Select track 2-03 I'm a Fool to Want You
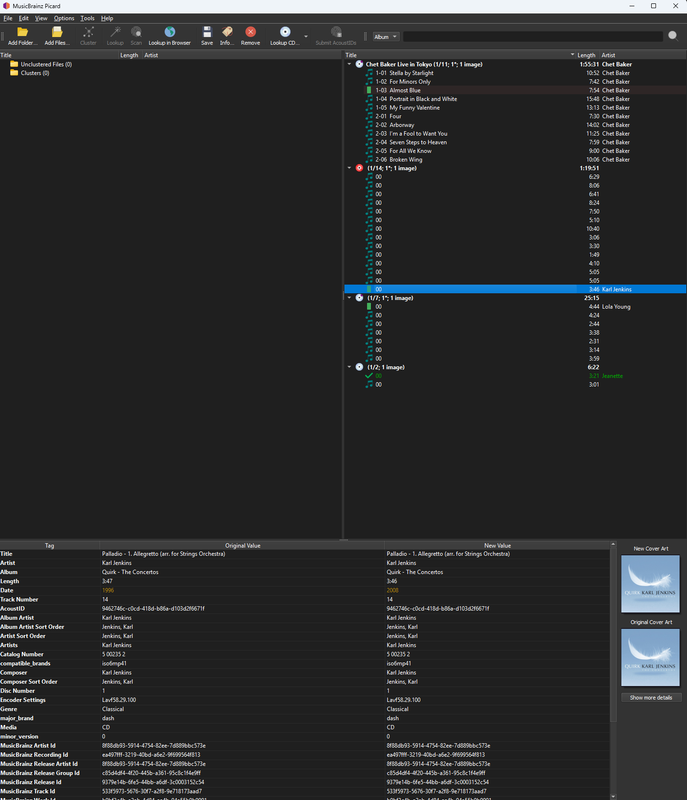 click(x=515, y=134)
